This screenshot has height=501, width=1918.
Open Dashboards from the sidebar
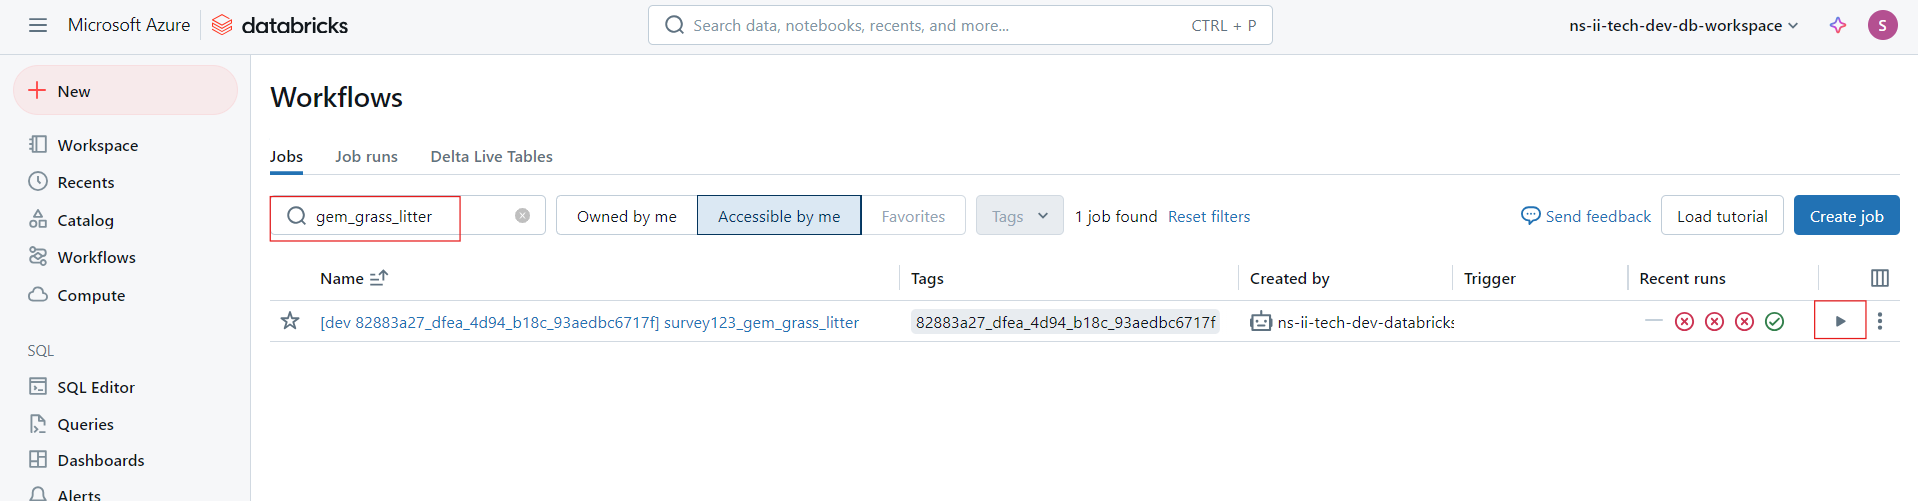click(86, 460)
